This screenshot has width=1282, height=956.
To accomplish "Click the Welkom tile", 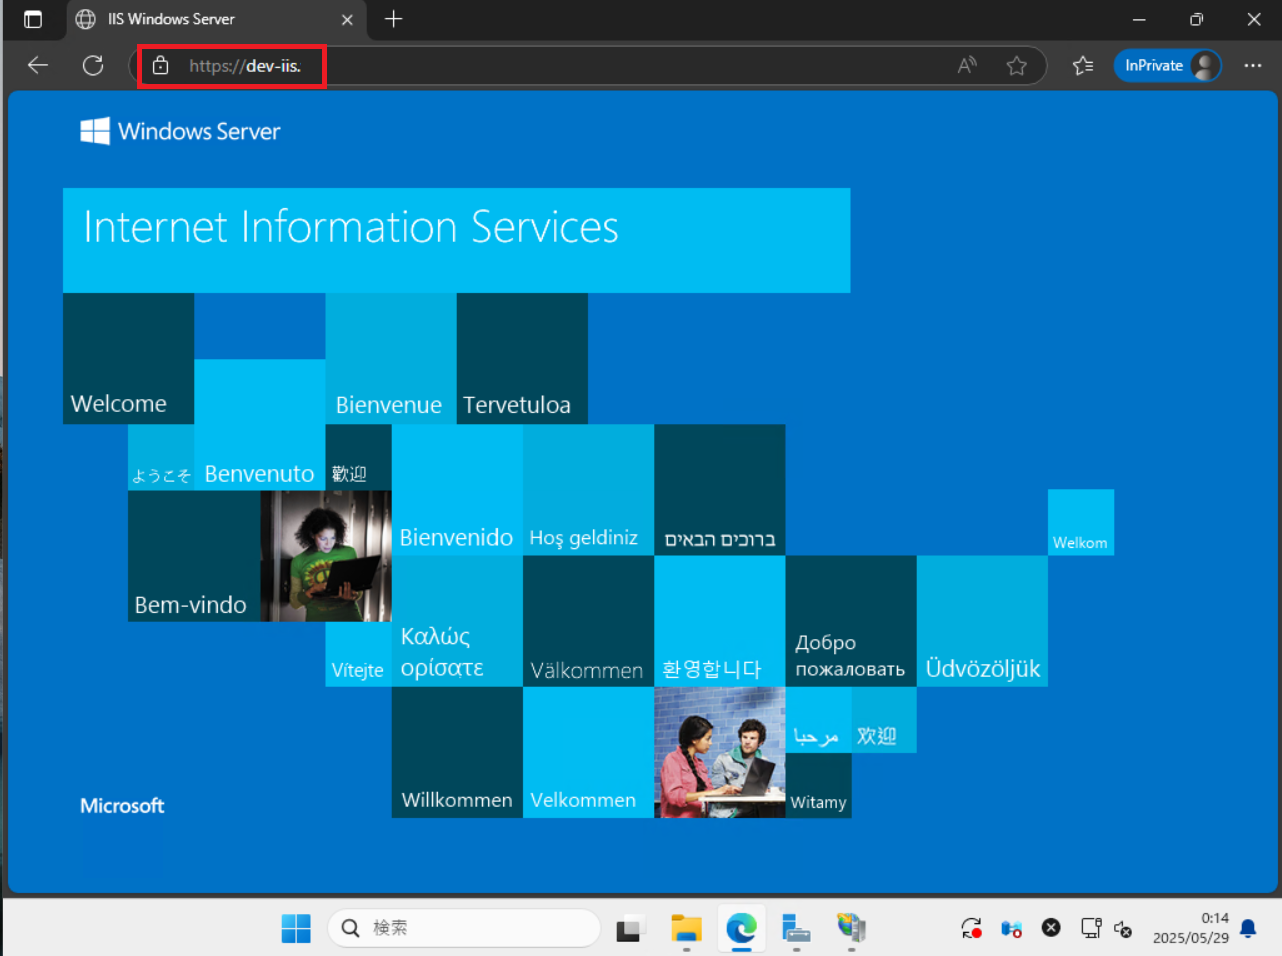I will click(x=1081, y=522).
